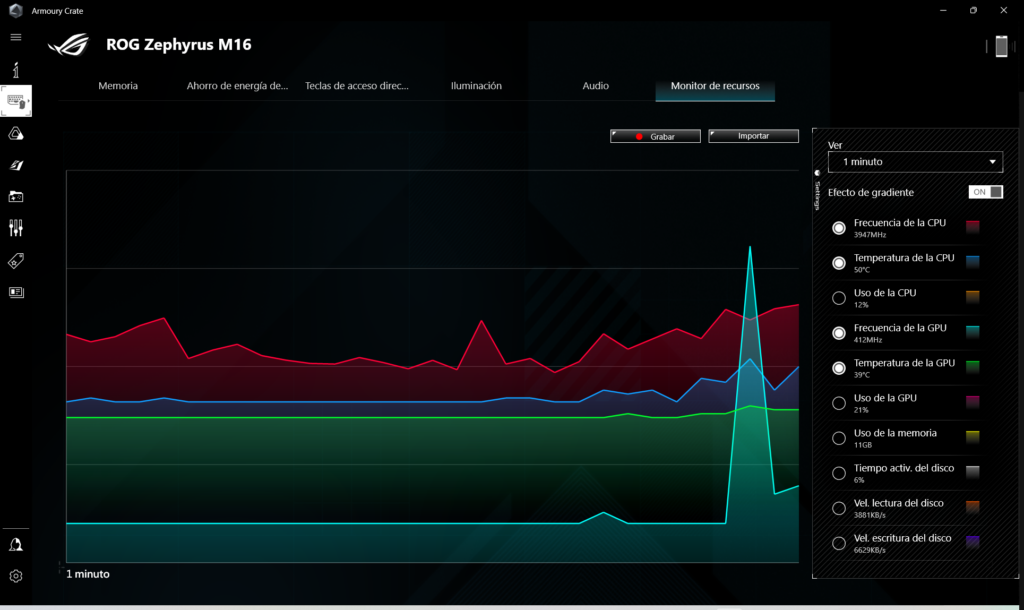
Task: Click the '12%' CPU usage value
Action: coord(861,305)
